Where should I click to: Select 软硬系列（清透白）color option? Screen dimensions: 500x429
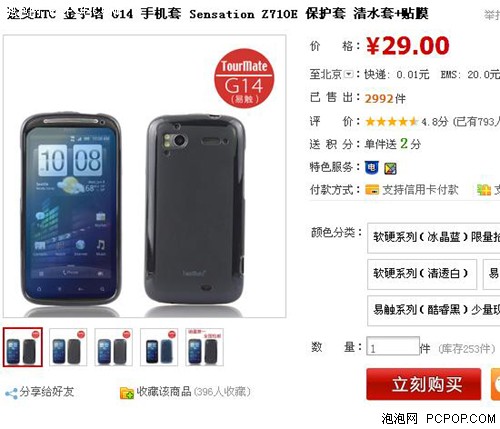(422, 274)
